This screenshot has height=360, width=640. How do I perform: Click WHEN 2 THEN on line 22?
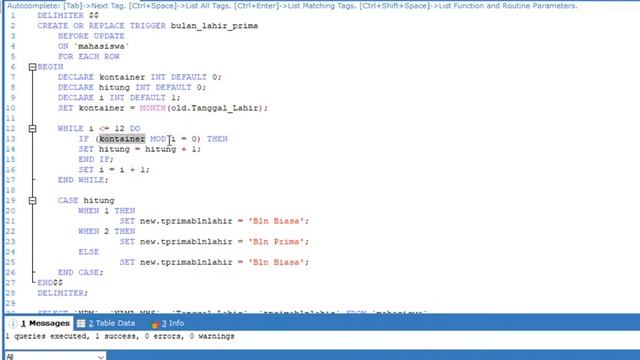click(x=107, y=231)
